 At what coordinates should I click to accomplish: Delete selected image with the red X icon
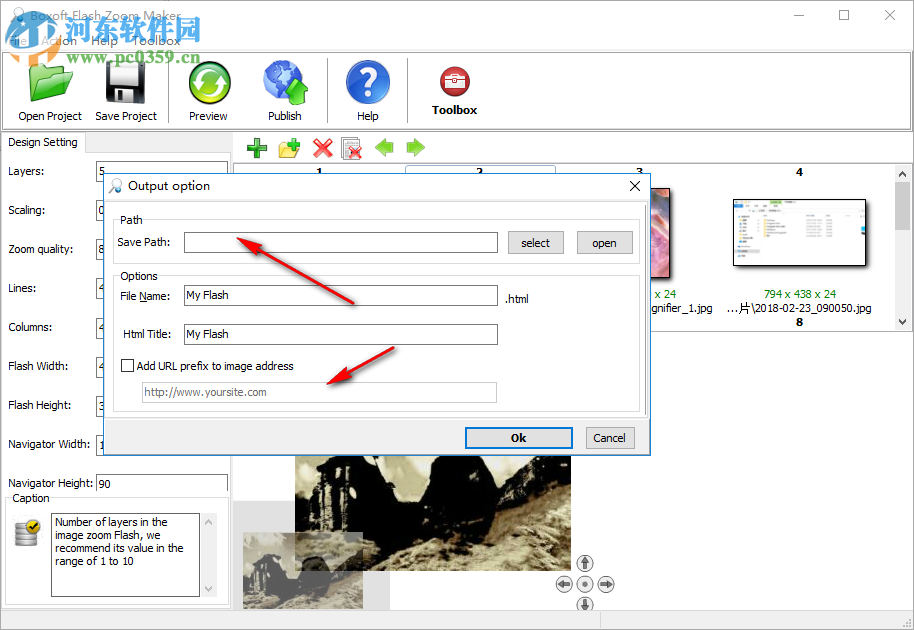tap(322, 148)
